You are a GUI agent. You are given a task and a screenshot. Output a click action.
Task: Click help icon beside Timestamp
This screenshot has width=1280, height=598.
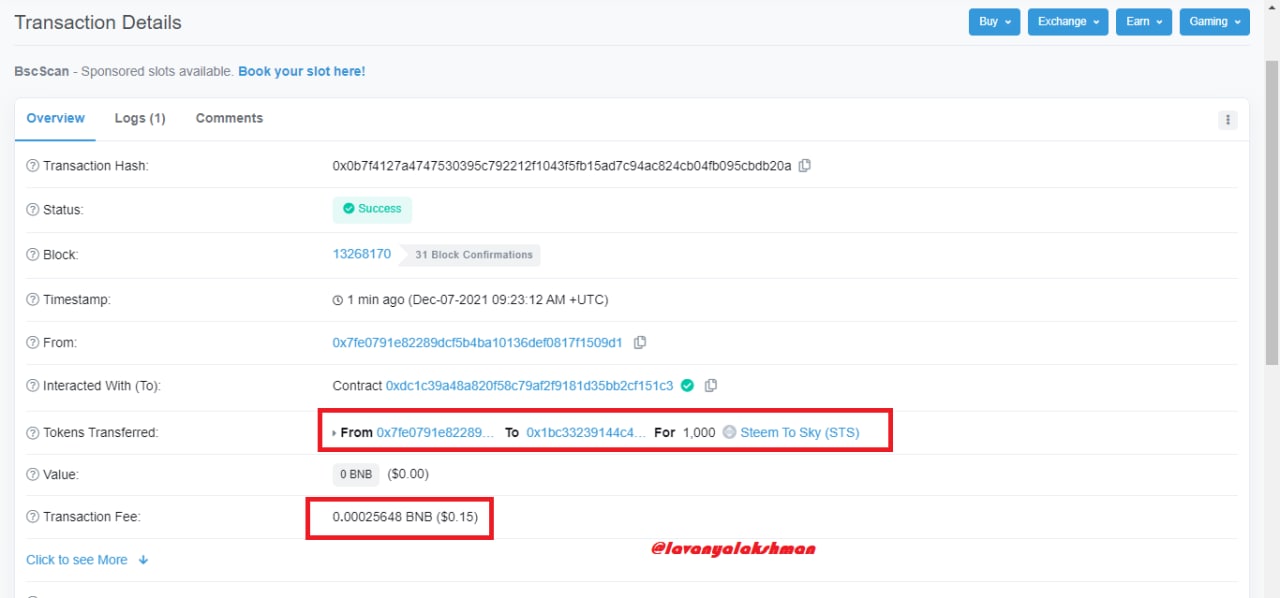point(33,300)
